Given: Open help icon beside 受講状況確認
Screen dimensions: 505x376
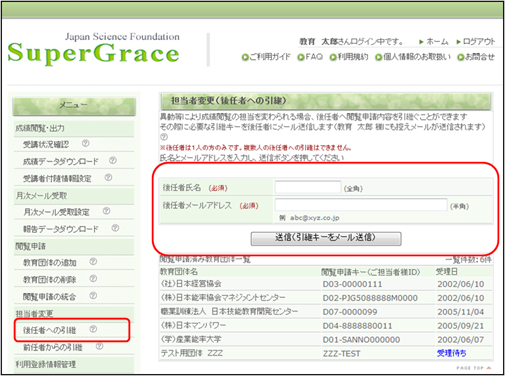Looking at the screenshot, I should pos(86,143).
